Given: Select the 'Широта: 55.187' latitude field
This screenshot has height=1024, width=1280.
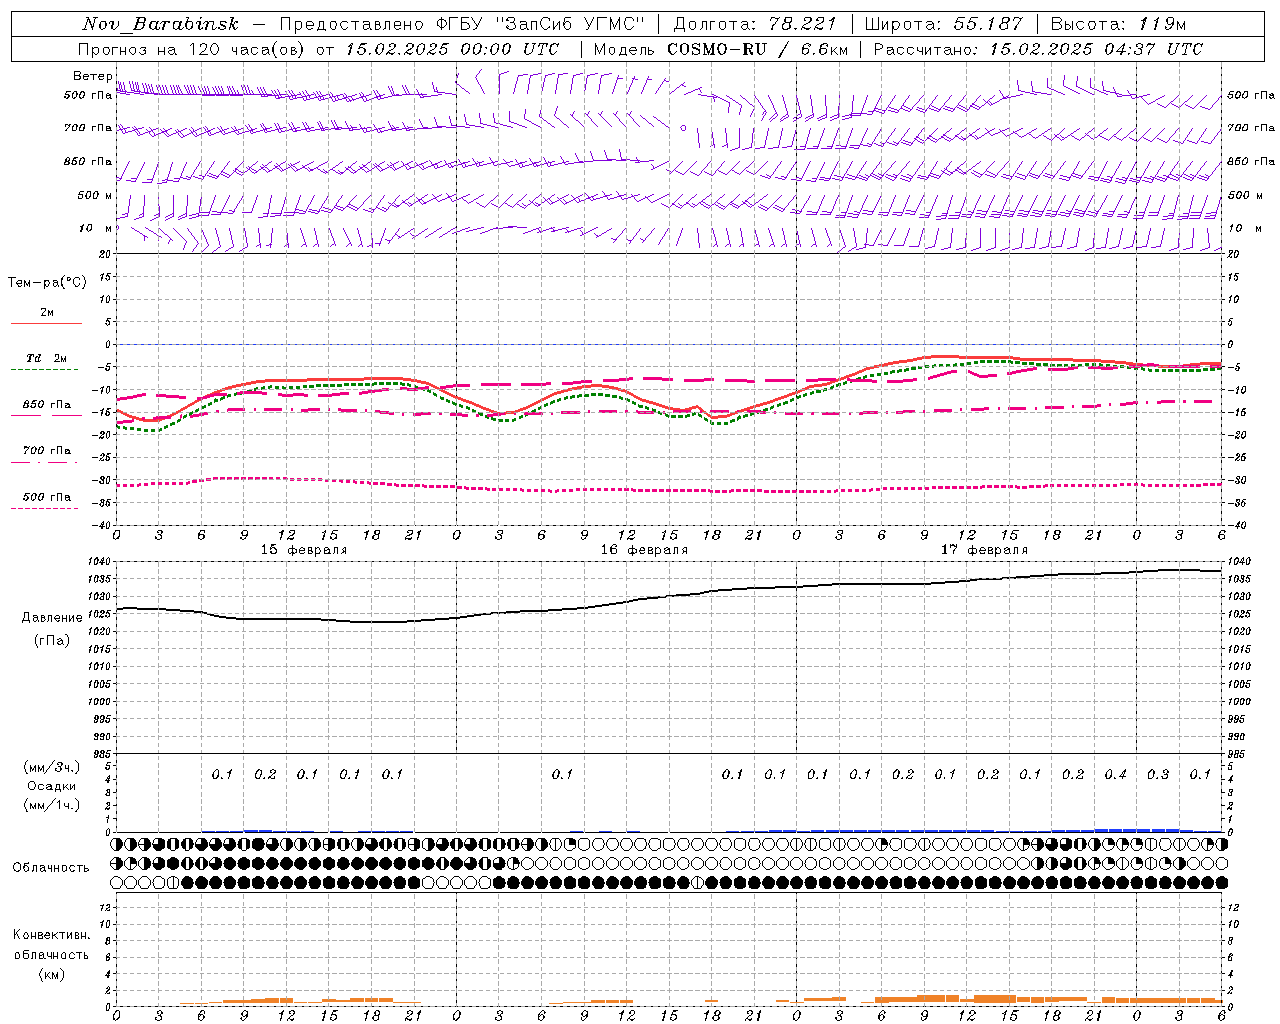Looking at the screenshot, I should [943, 24].
